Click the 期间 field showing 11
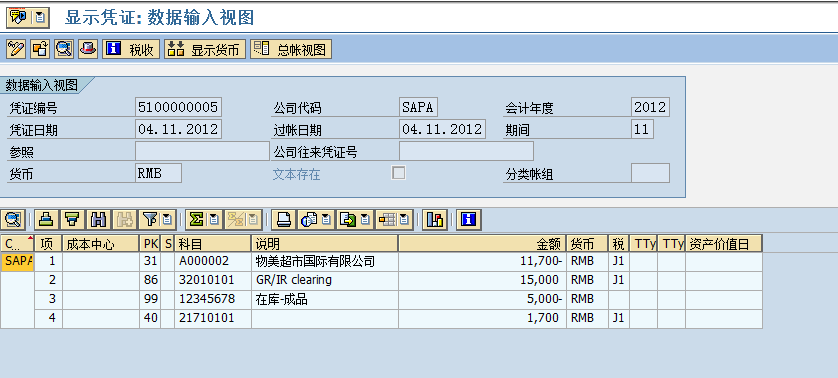This screenshot has width=838, height=378. tap(642, 129)
